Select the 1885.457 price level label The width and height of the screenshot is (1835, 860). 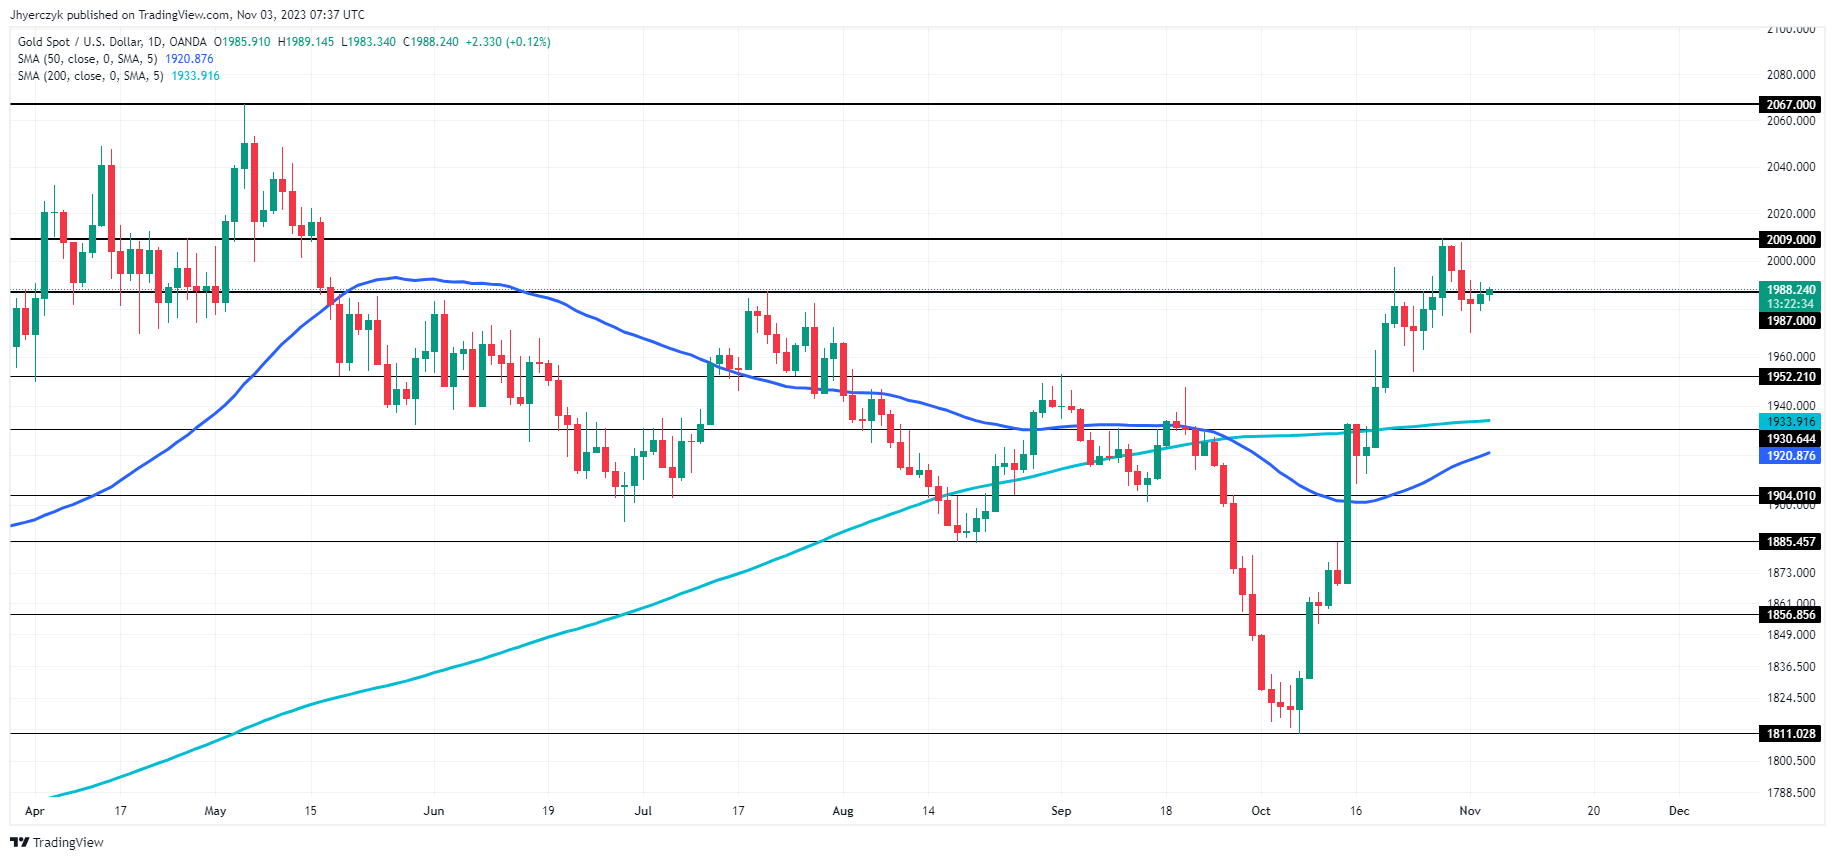click(x=1789, y=542)
